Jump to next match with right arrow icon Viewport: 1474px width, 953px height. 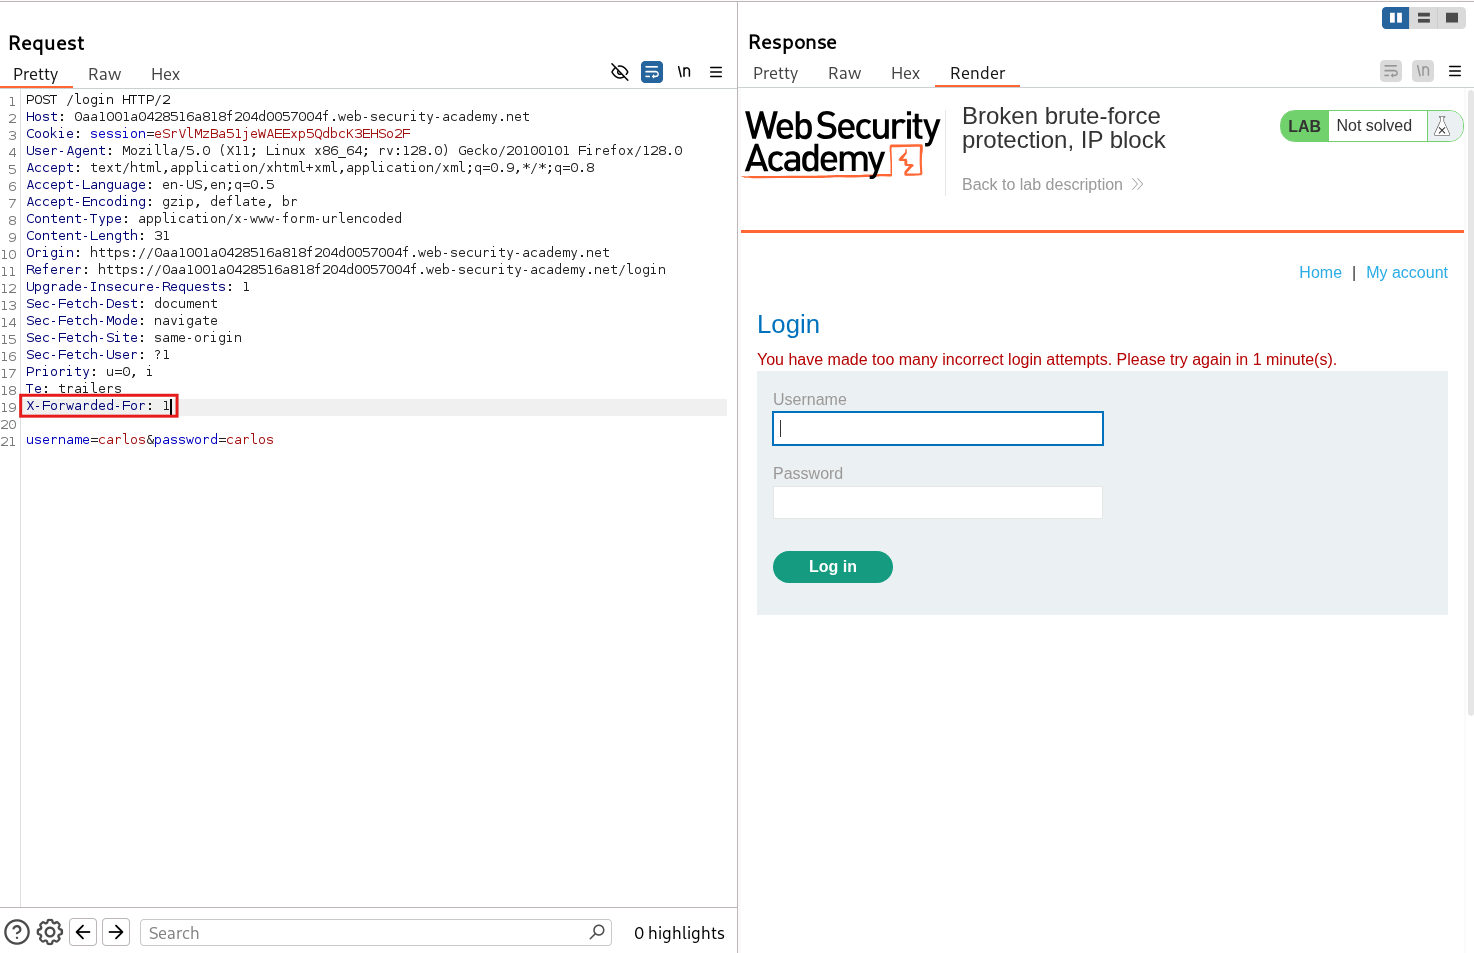[x=116, y=931]
